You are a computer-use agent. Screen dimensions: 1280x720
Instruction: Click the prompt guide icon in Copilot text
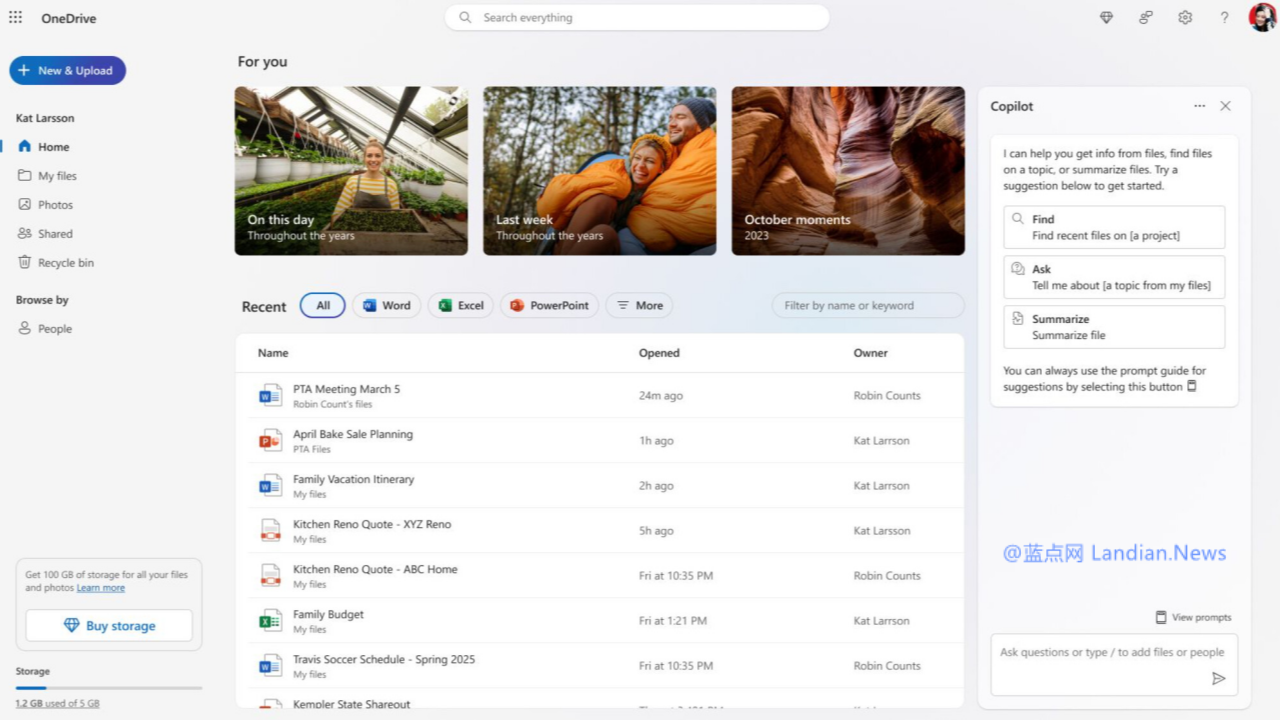pos(1191,386)
